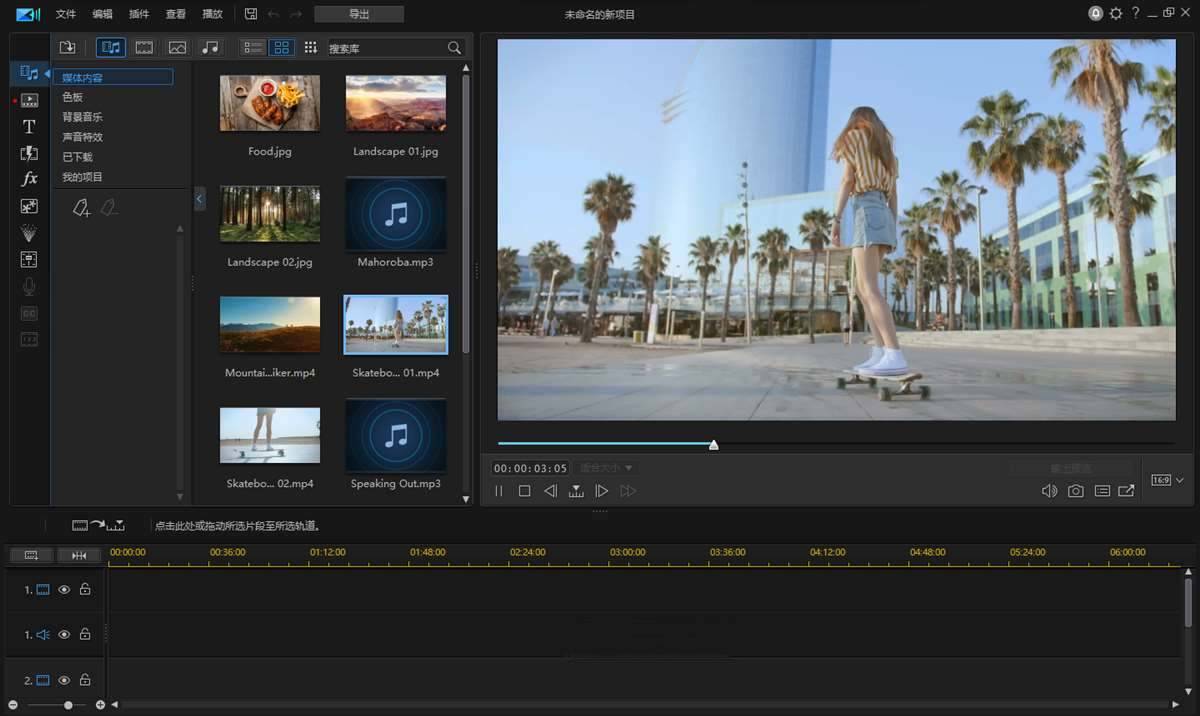
Task: Select the Skateboard 01.mp4 thumbnail
Action: tap(396, 325)
